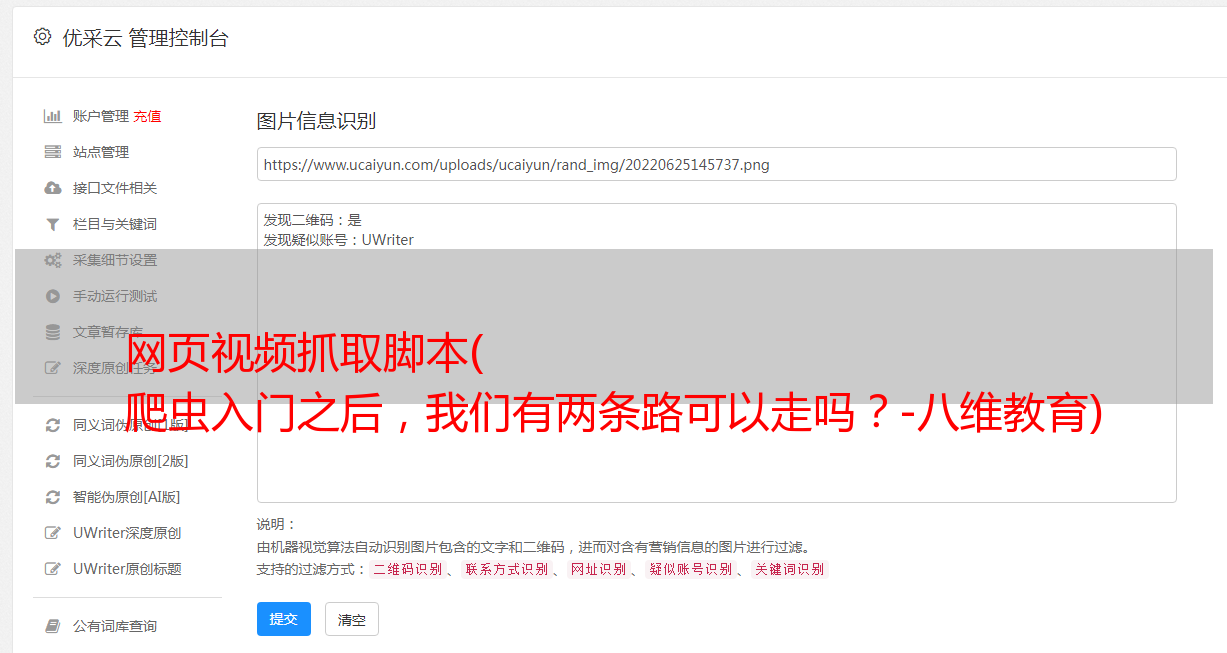Click the bar chart icon beside 账户管理
The image size is (1227, 653).
click(53, 116)
